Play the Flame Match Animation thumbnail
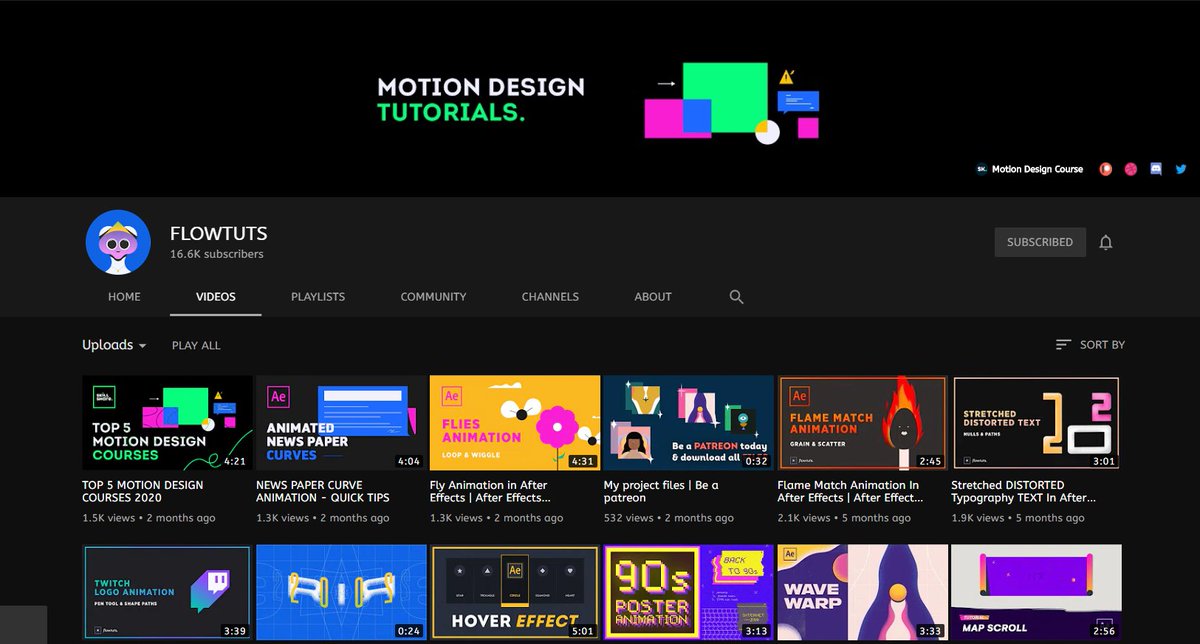 (862, 423)
